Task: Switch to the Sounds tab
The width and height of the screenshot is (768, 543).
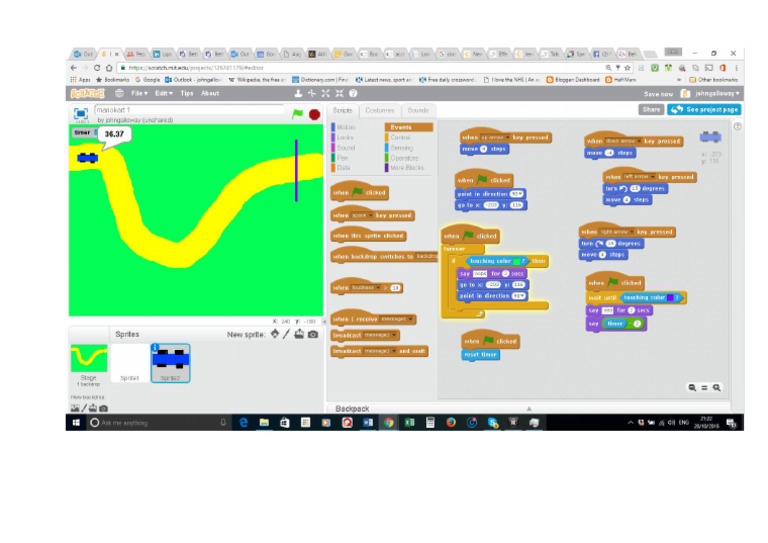Action: point(418,111)
